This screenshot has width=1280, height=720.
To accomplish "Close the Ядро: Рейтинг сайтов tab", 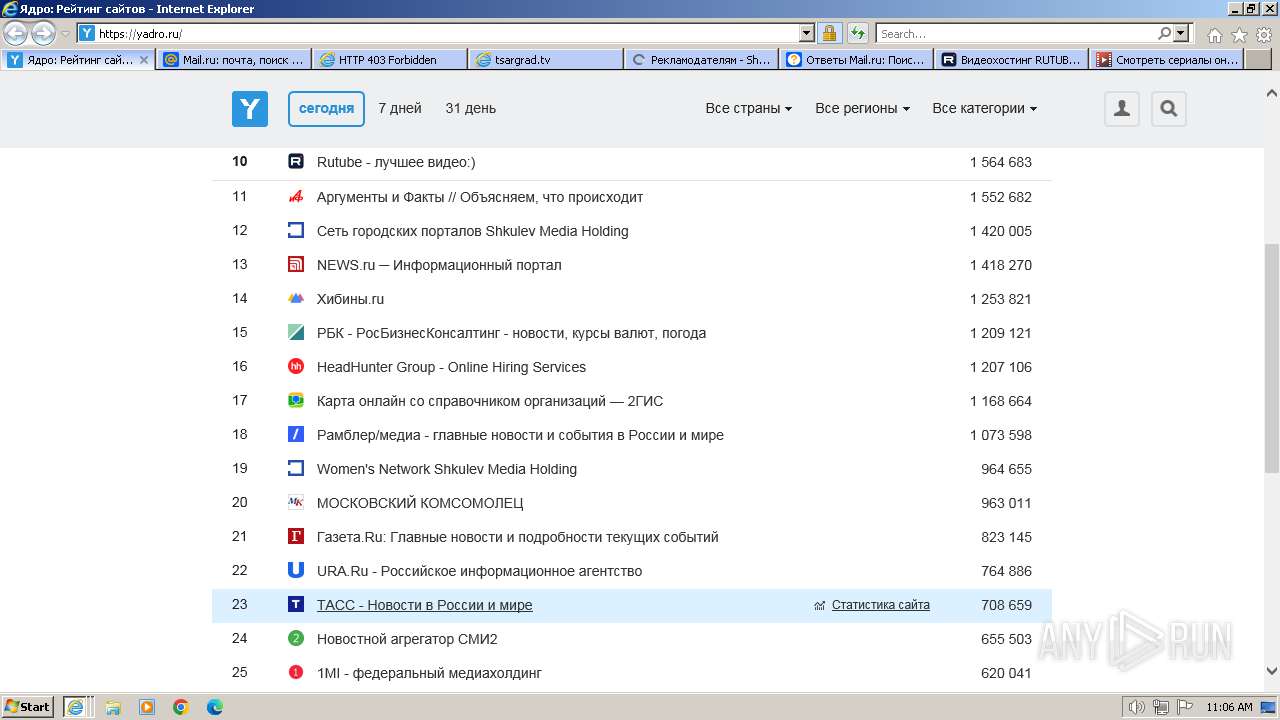I will point(143,60).
